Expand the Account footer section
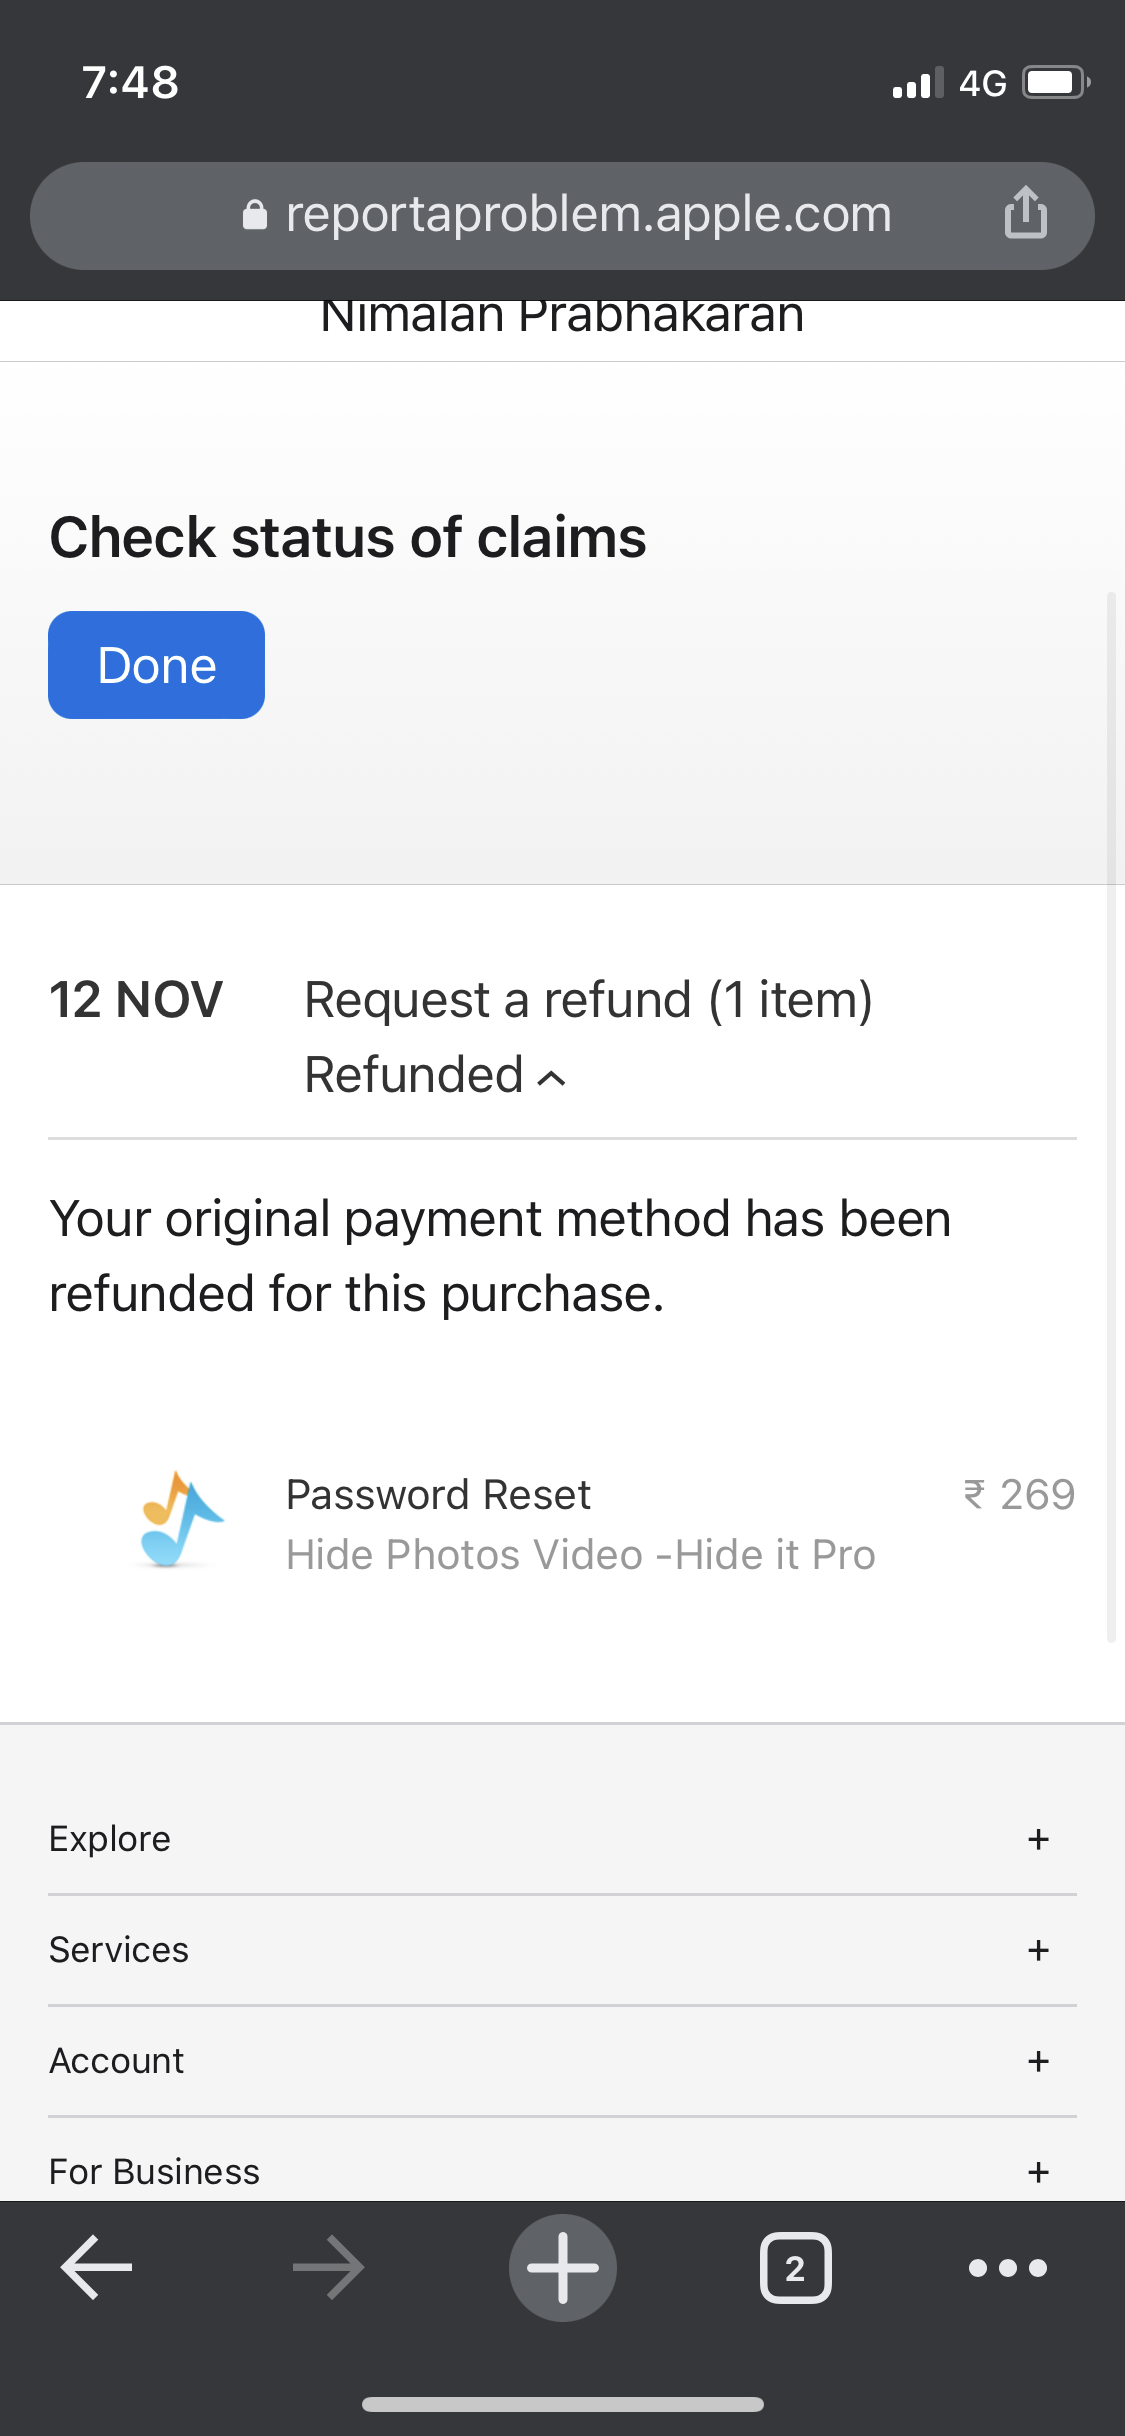Viewport: 1125px width, 2436px height. [x=1038, y=2061]
